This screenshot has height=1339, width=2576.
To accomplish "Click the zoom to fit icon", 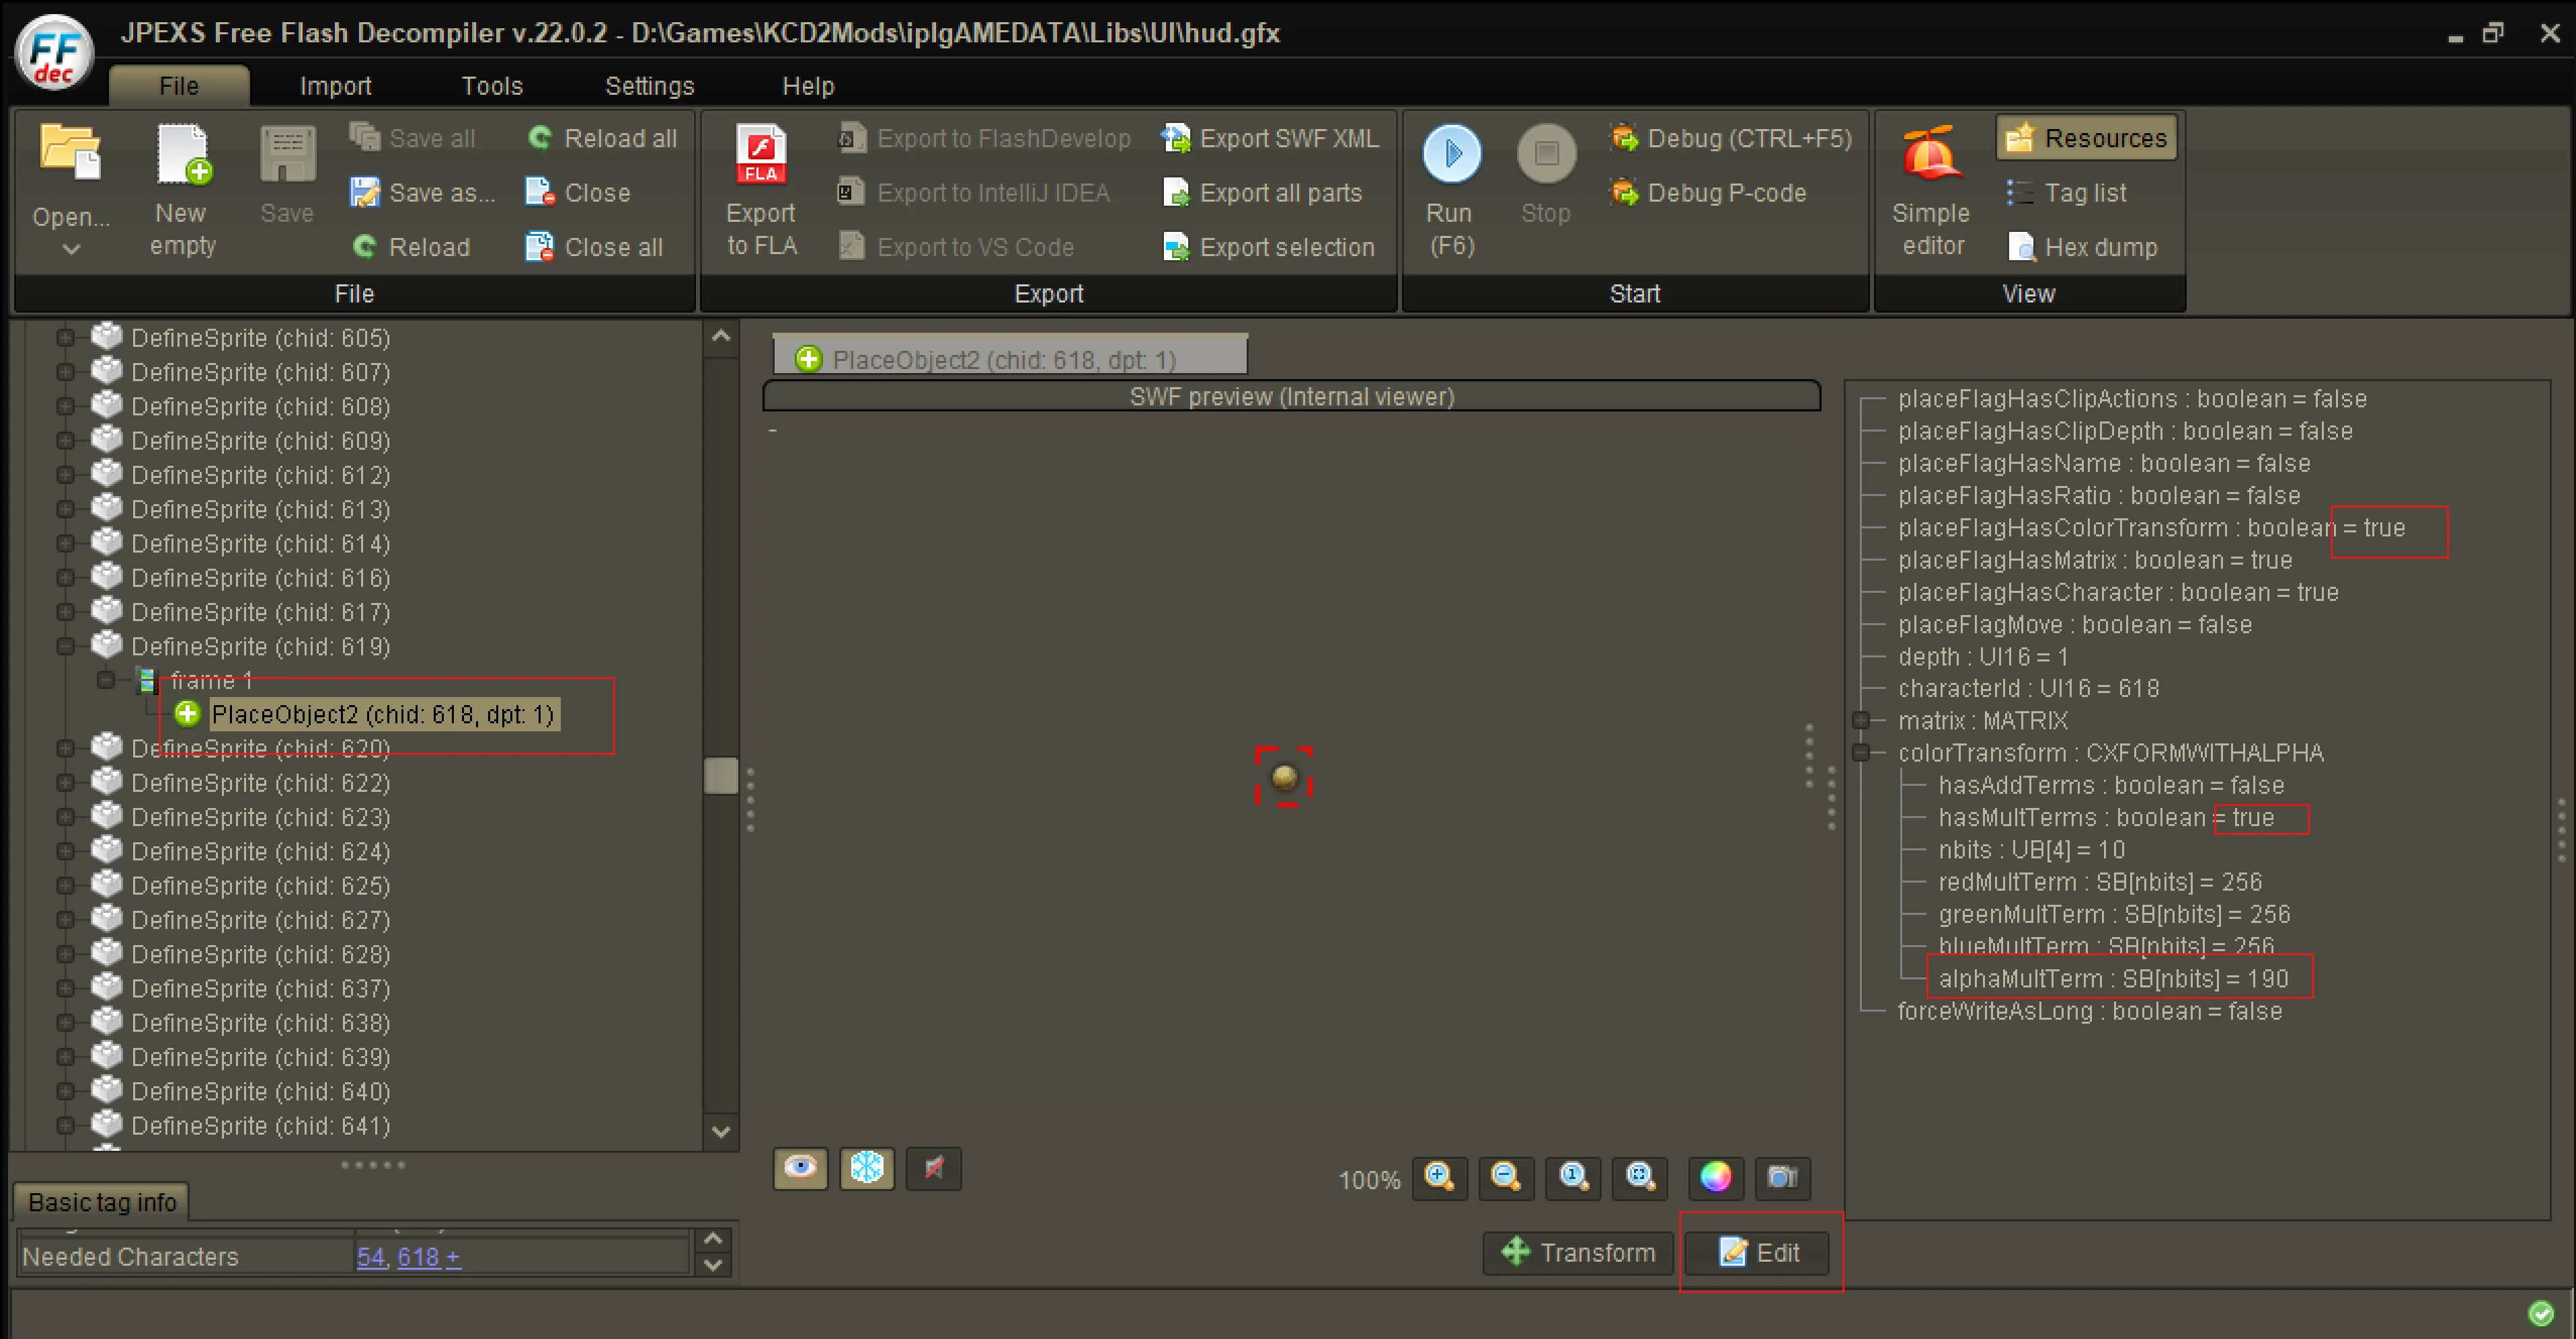I will (x=1640, y=1177).
